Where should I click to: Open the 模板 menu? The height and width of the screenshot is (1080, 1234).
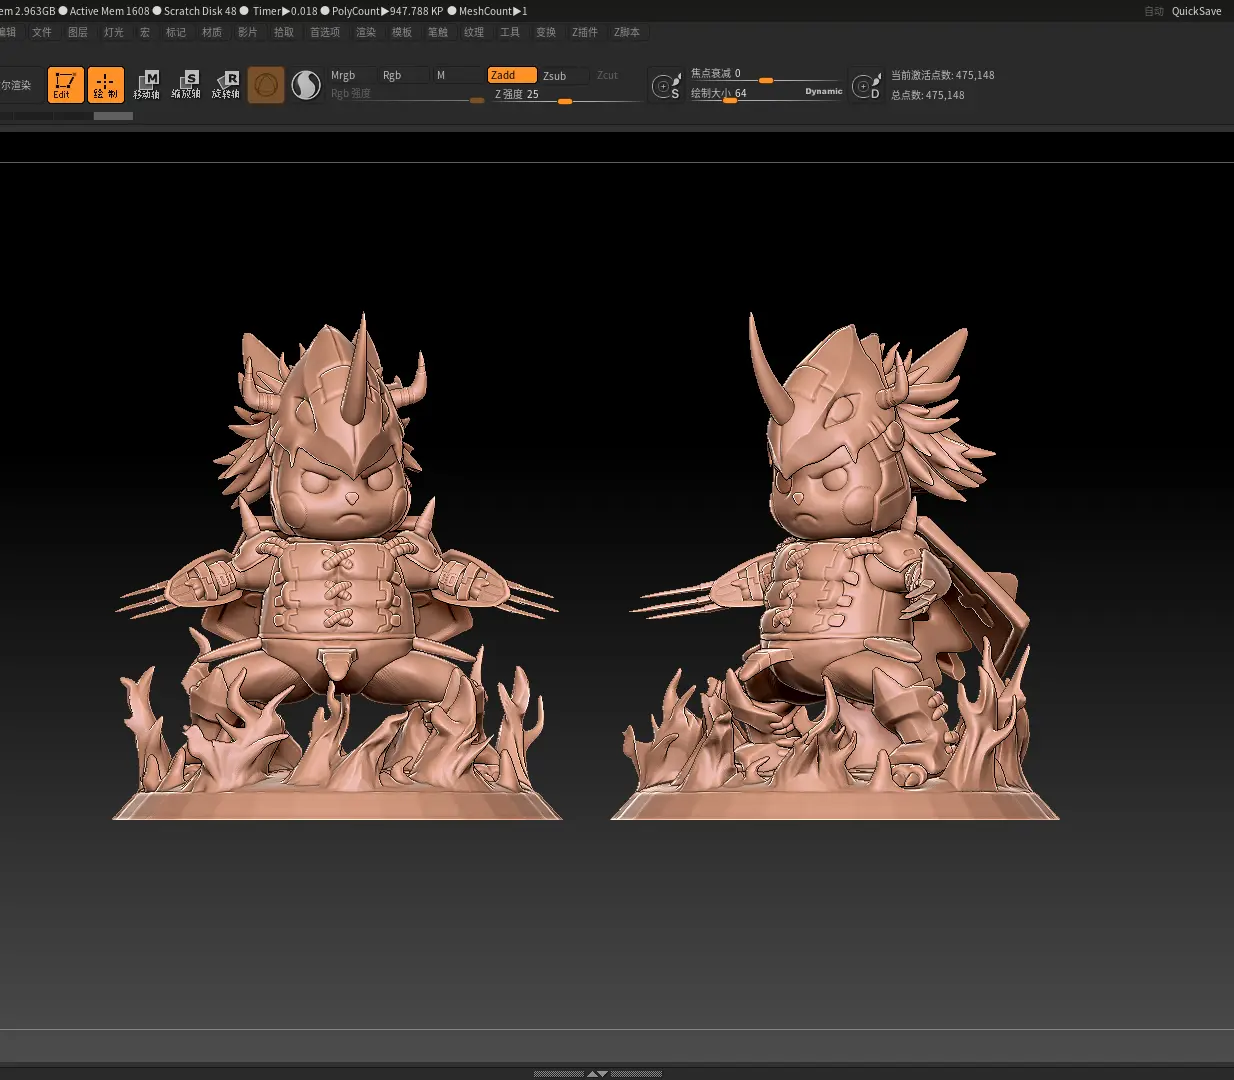[402, 32]
